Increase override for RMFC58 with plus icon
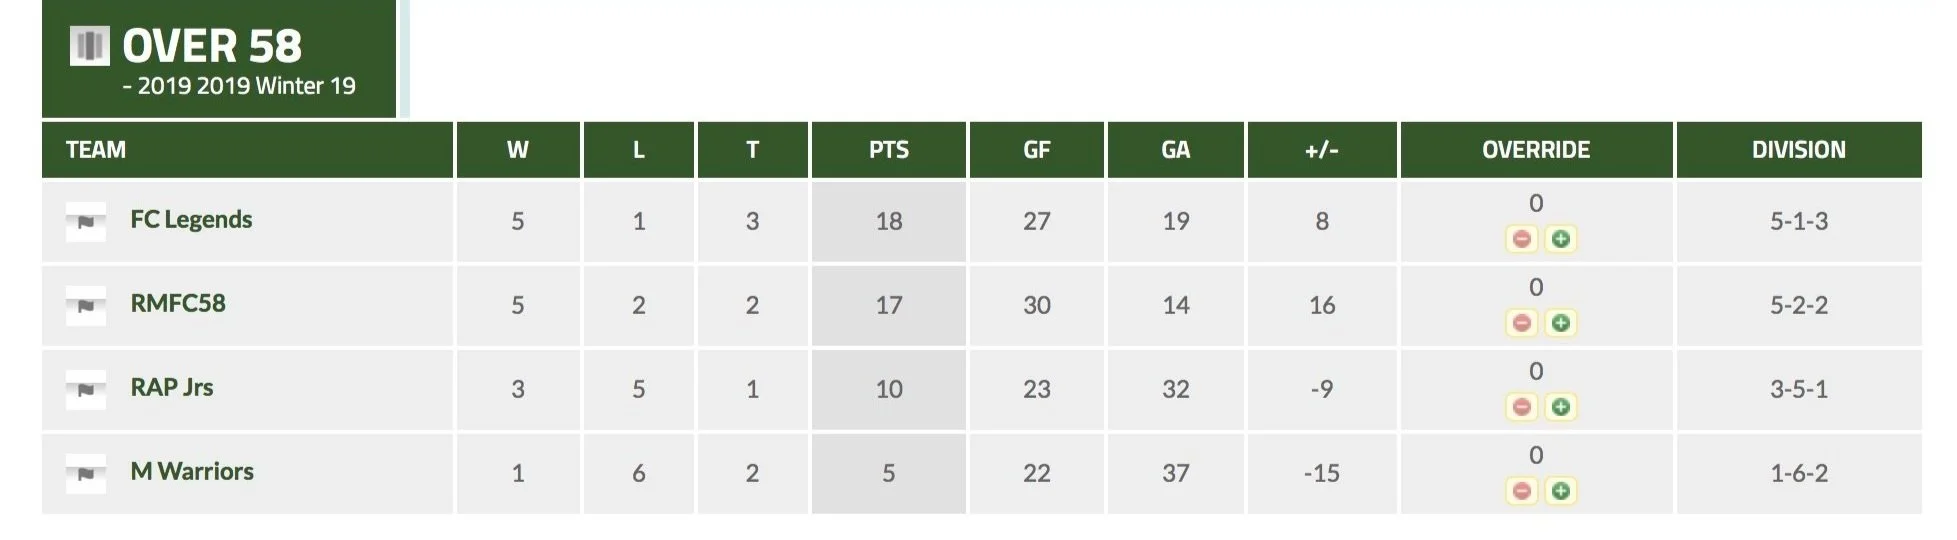1957x540 pixels. 1561,323
